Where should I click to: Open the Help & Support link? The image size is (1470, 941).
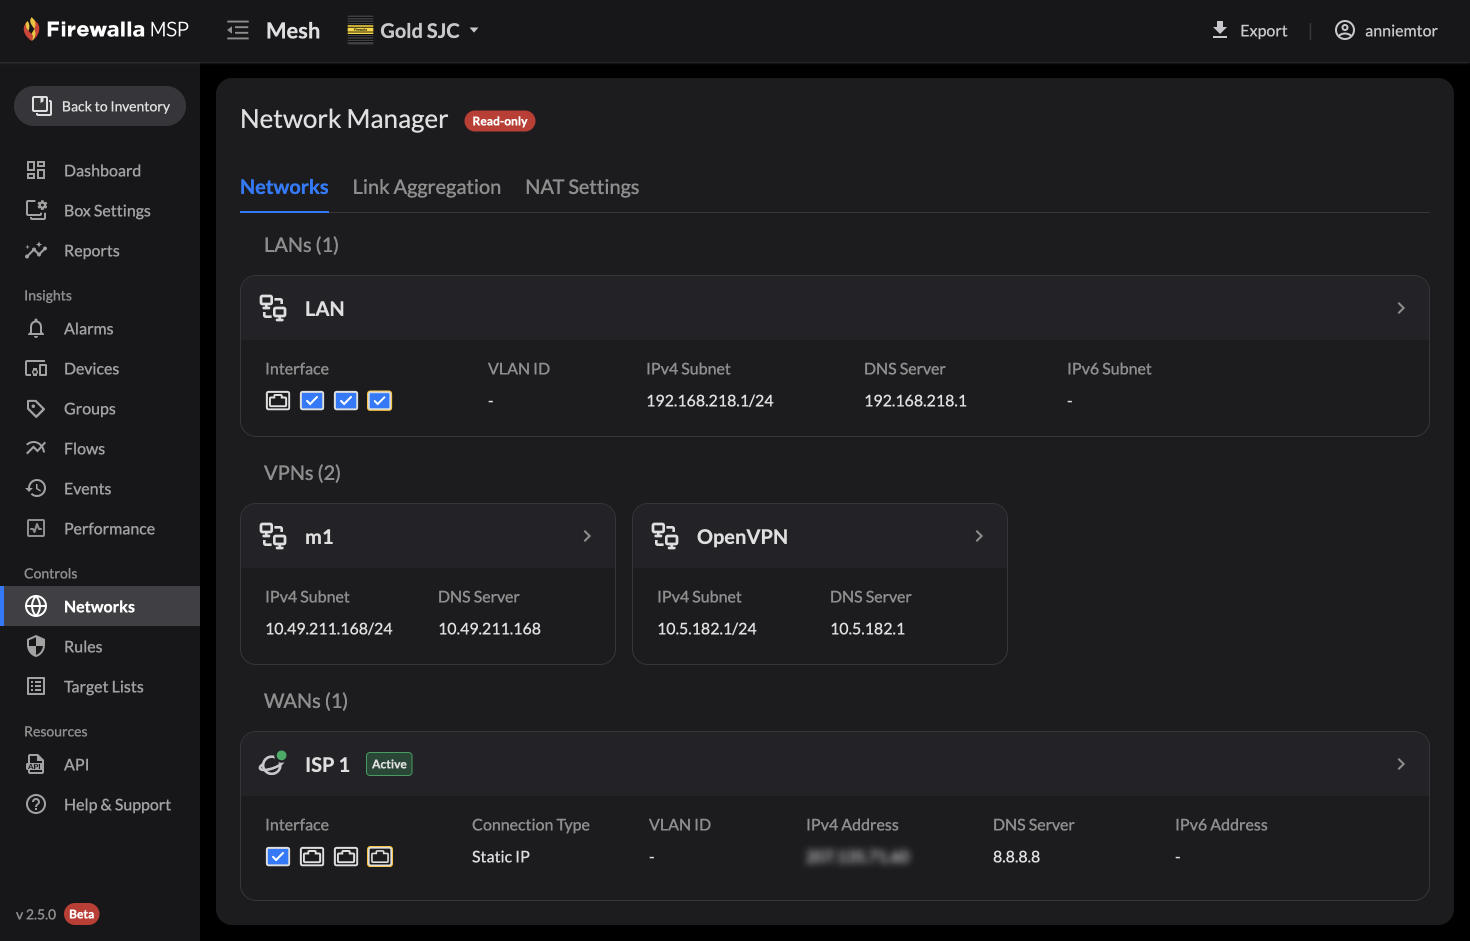117,805
